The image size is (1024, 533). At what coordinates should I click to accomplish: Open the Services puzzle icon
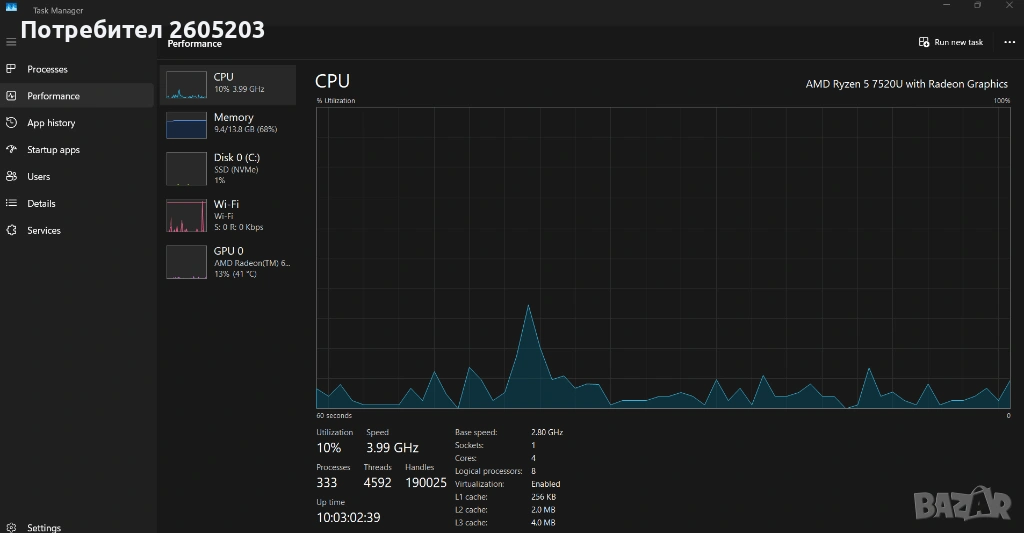click(11, 230)
